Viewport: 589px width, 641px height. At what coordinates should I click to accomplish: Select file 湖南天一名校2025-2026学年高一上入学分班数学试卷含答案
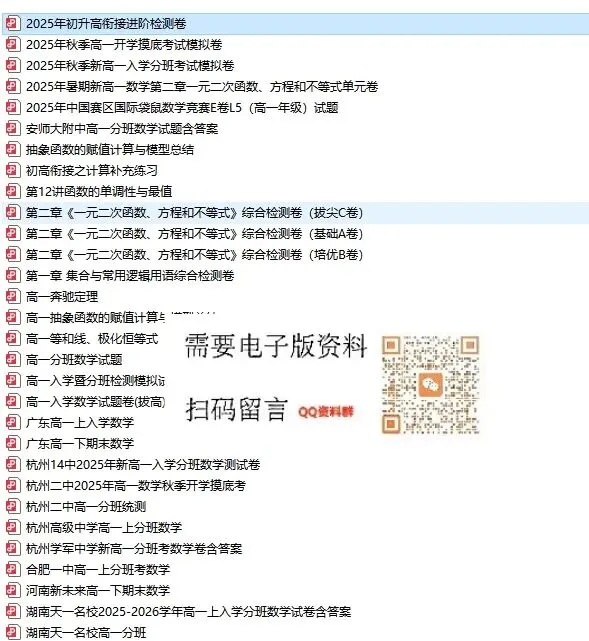coord(188,612)
